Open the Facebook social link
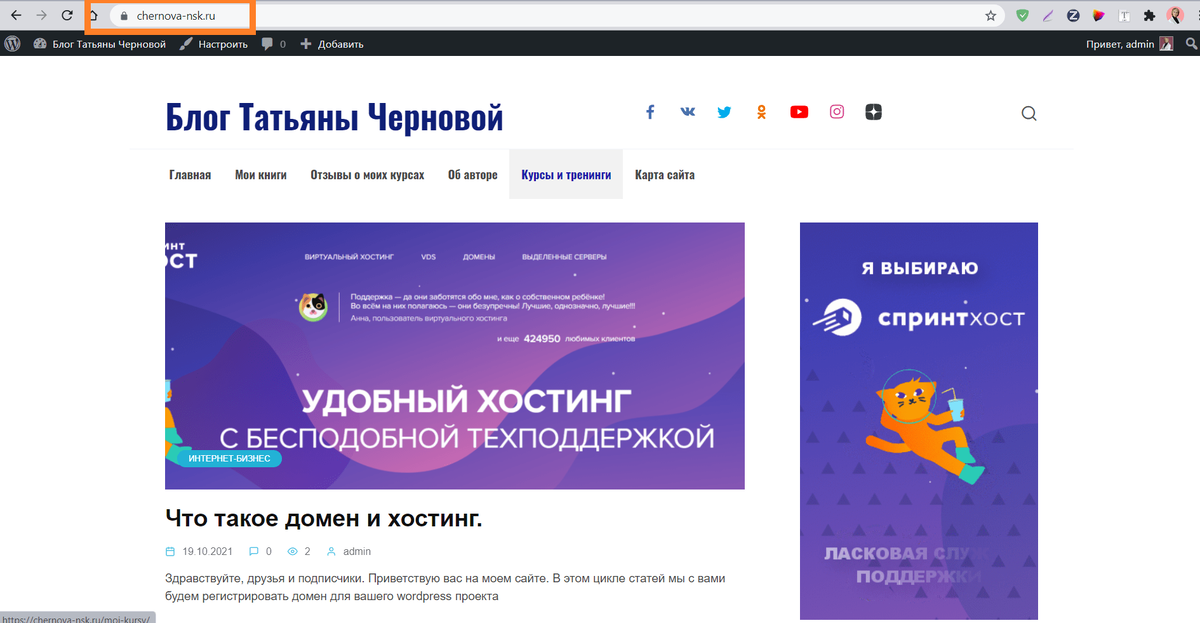Viewport: 1200px width, 623px height. [x=650, y=113]
